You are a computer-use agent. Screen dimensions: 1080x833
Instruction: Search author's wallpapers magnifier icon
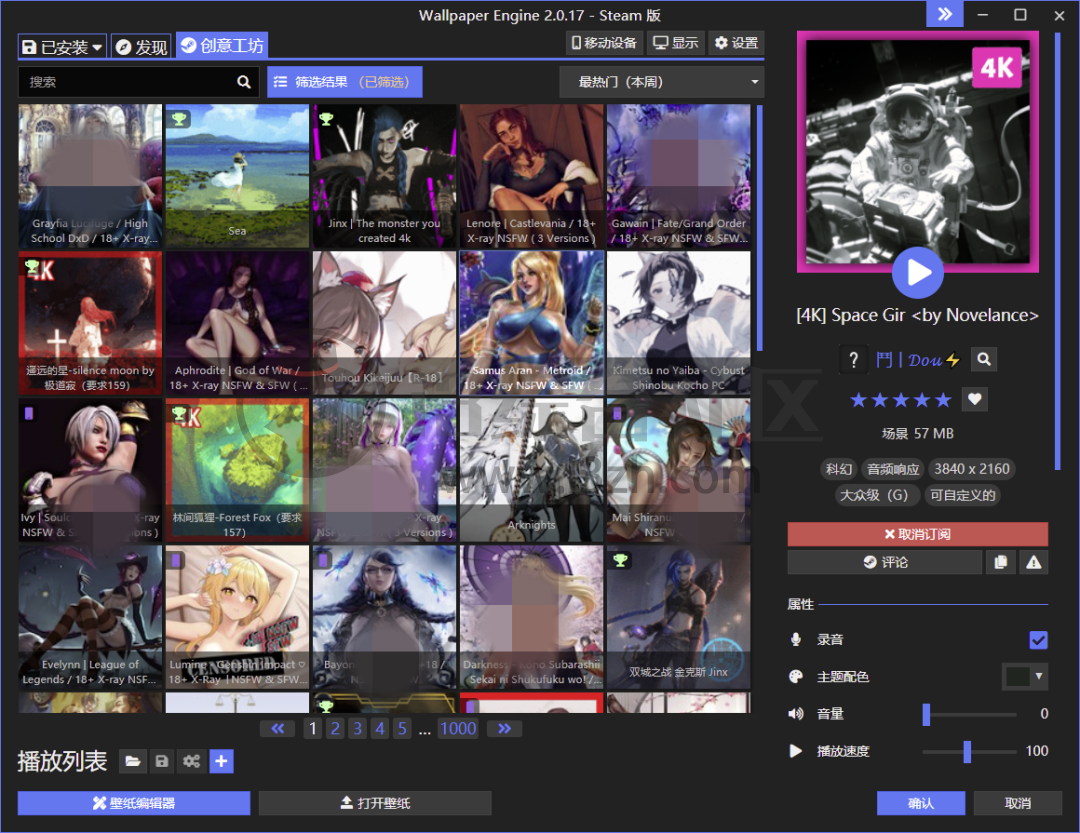click(x=984, y=359)
